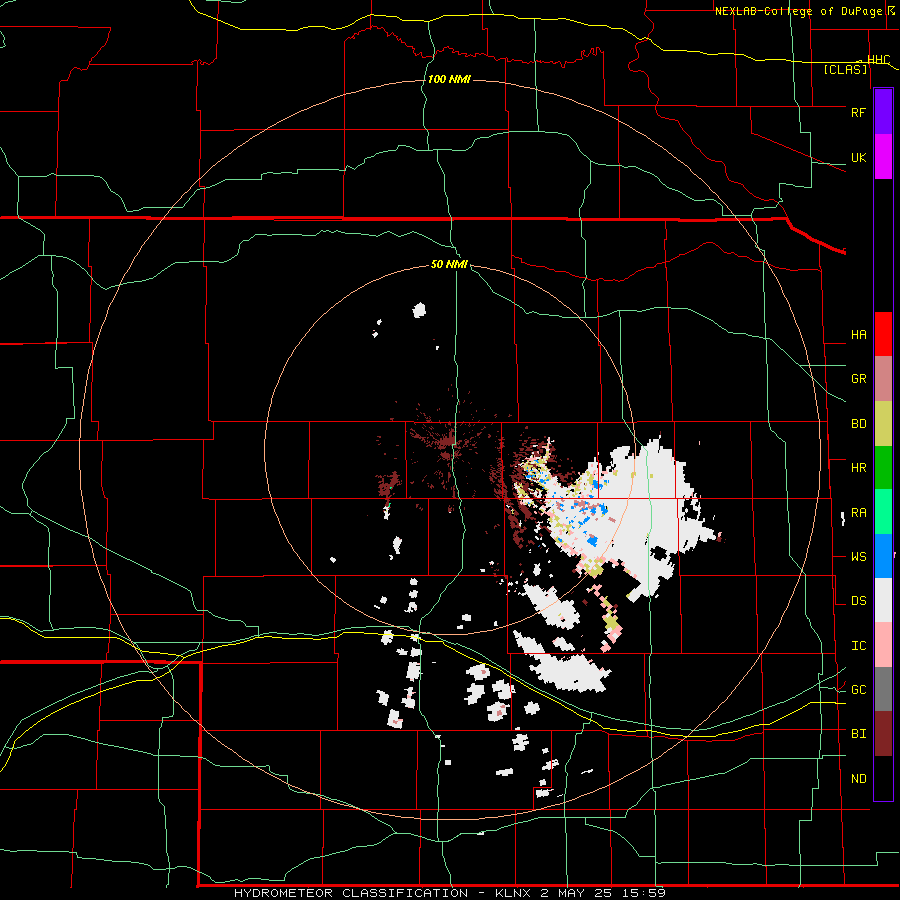Image resolution: width=900 pixels, height=900 pixels.
Task: Click the RF legend label
Action: click(858, 112)
